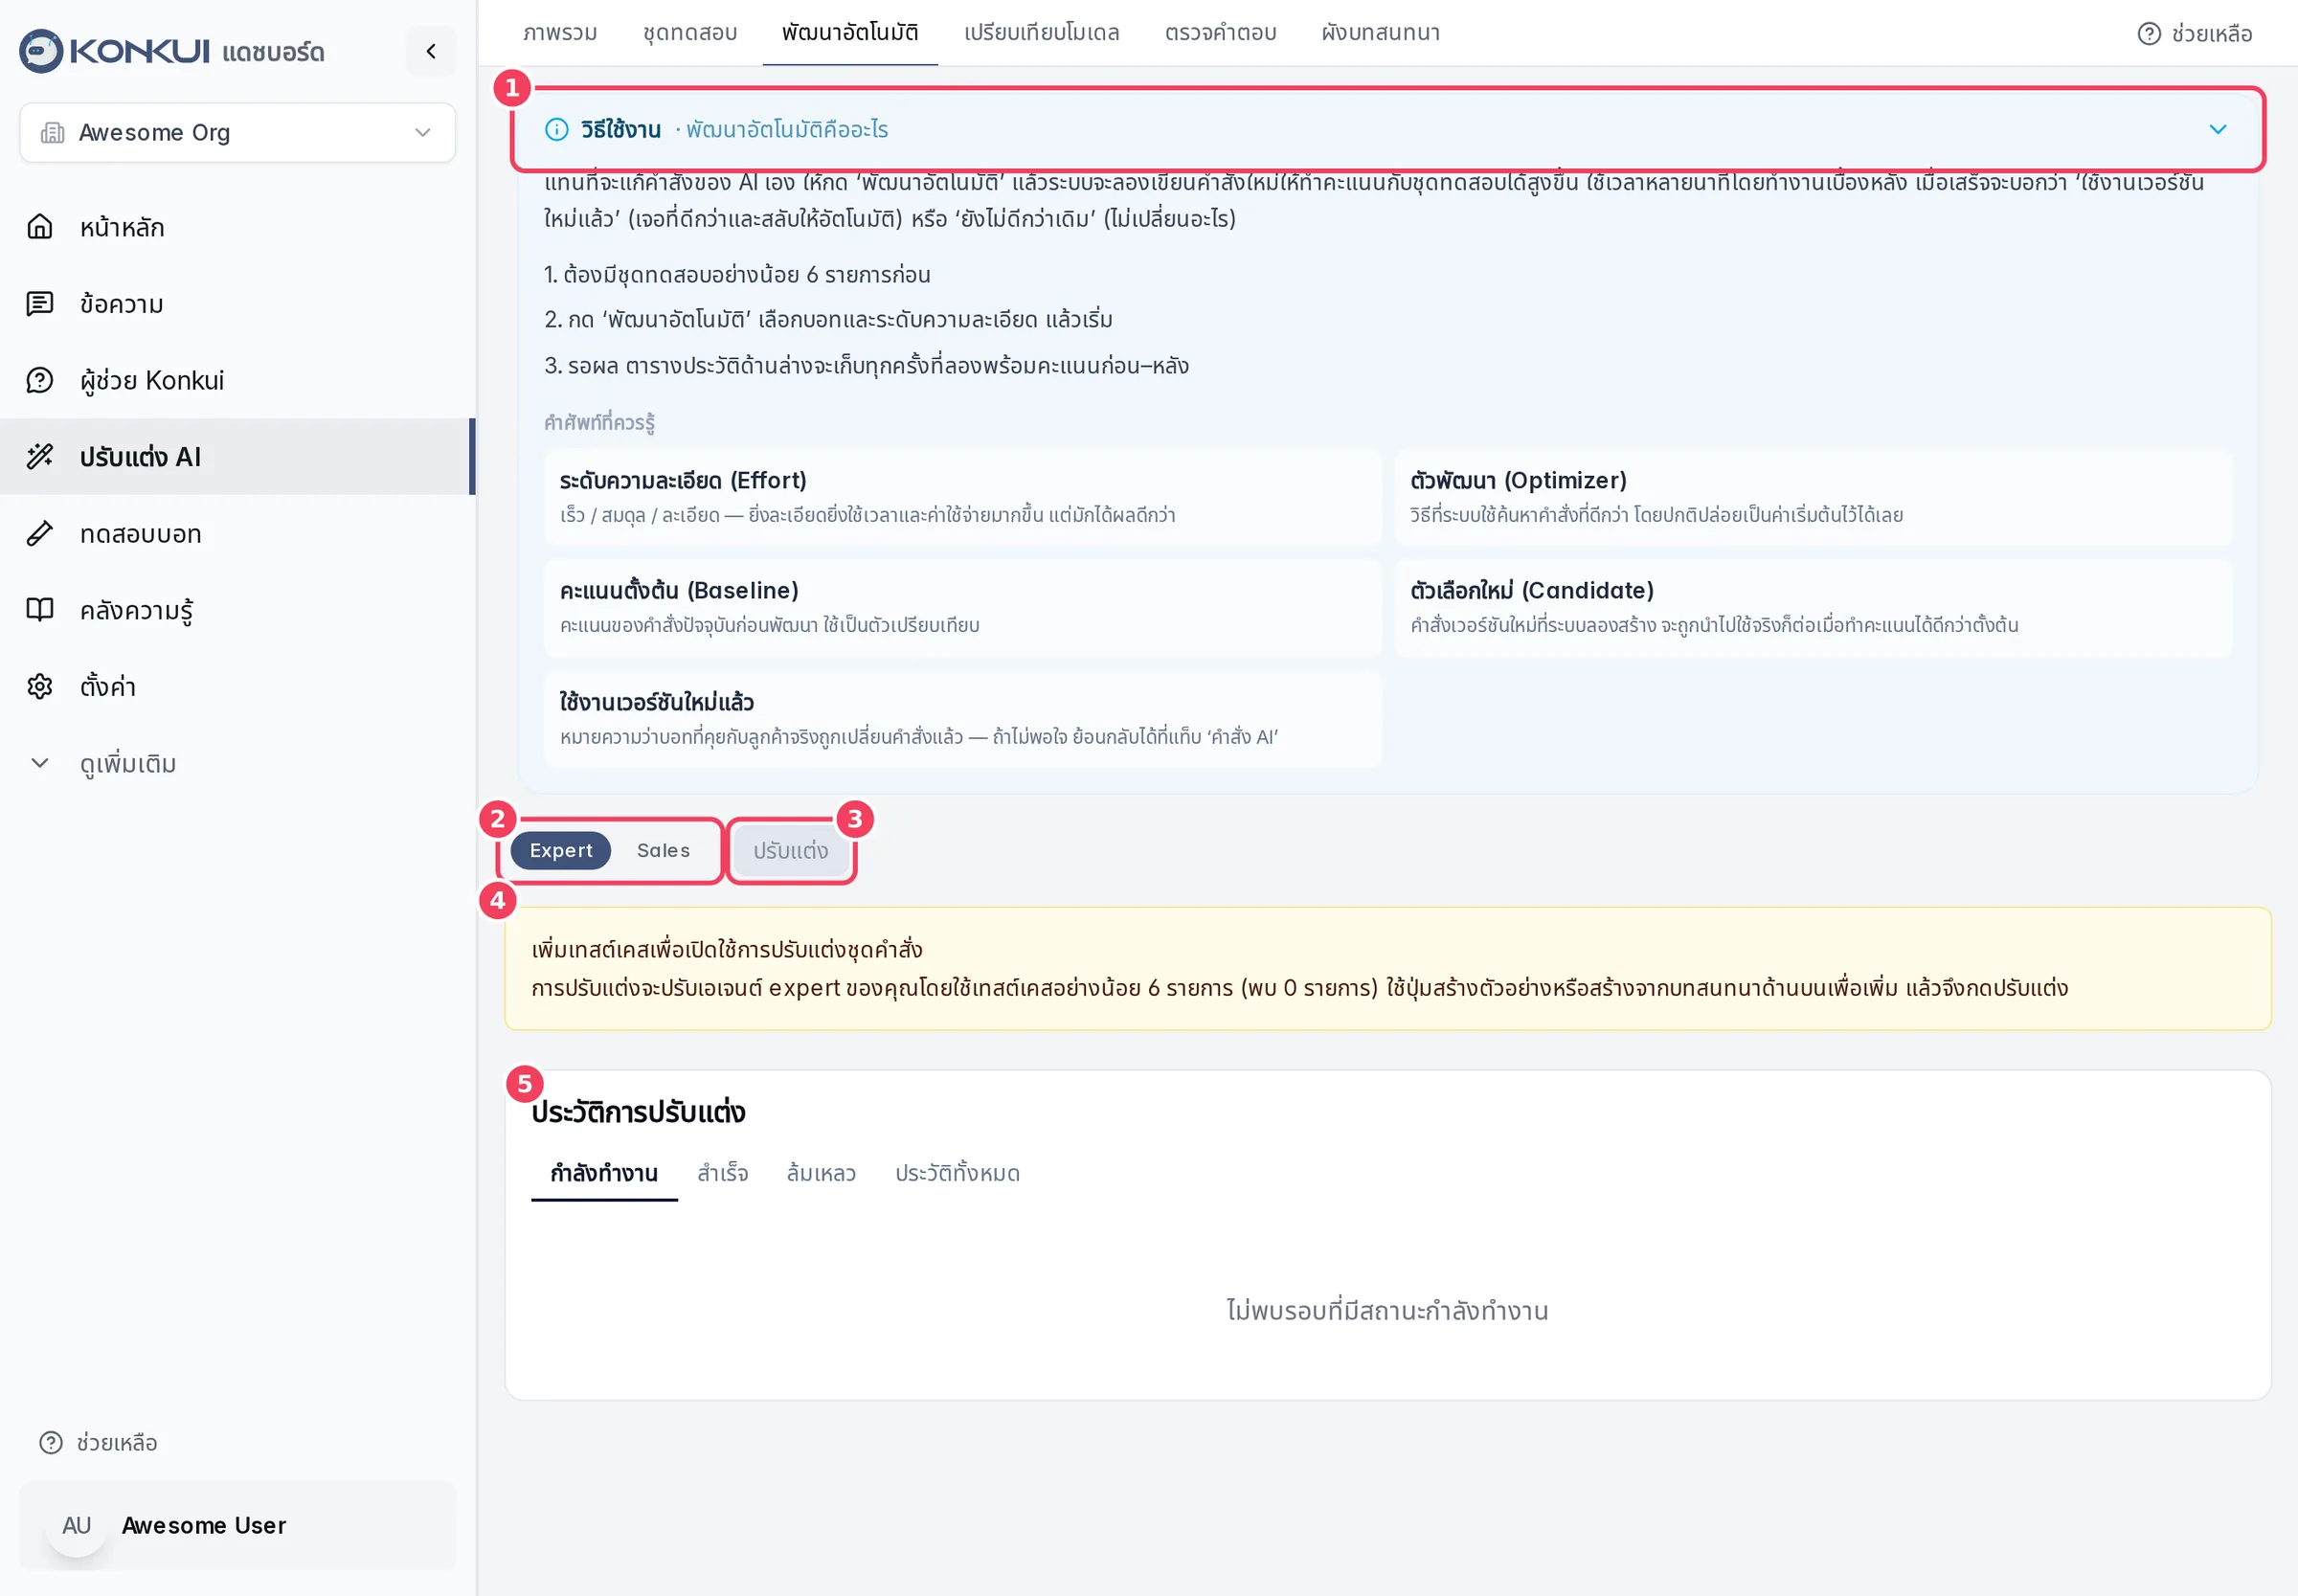Open ช่วยเหลือ at the sidebar bottom
This screenshot has height=1596, width=2298.
coord(99,1443)
